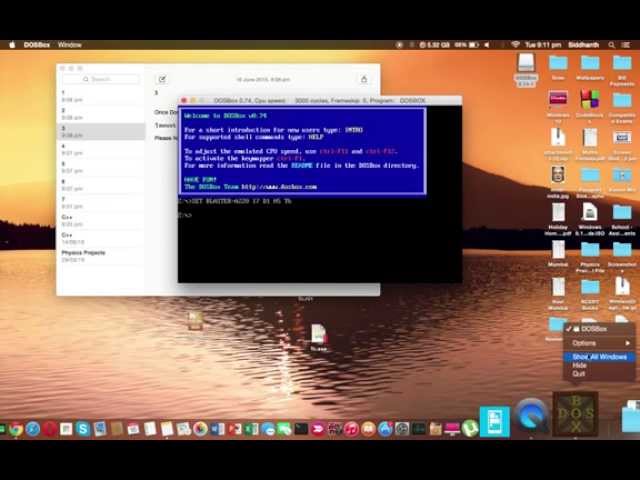The height and width of the screenshot is (480, 640).
Task: Open iBooks from the dock
Action: (x=368, y=429)
